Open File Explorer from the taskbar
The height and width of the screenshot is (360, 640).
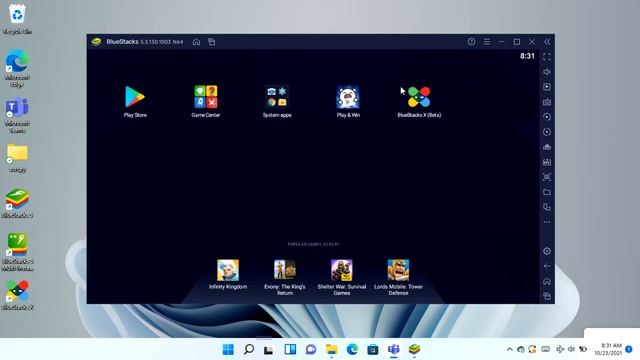(331, 349)
